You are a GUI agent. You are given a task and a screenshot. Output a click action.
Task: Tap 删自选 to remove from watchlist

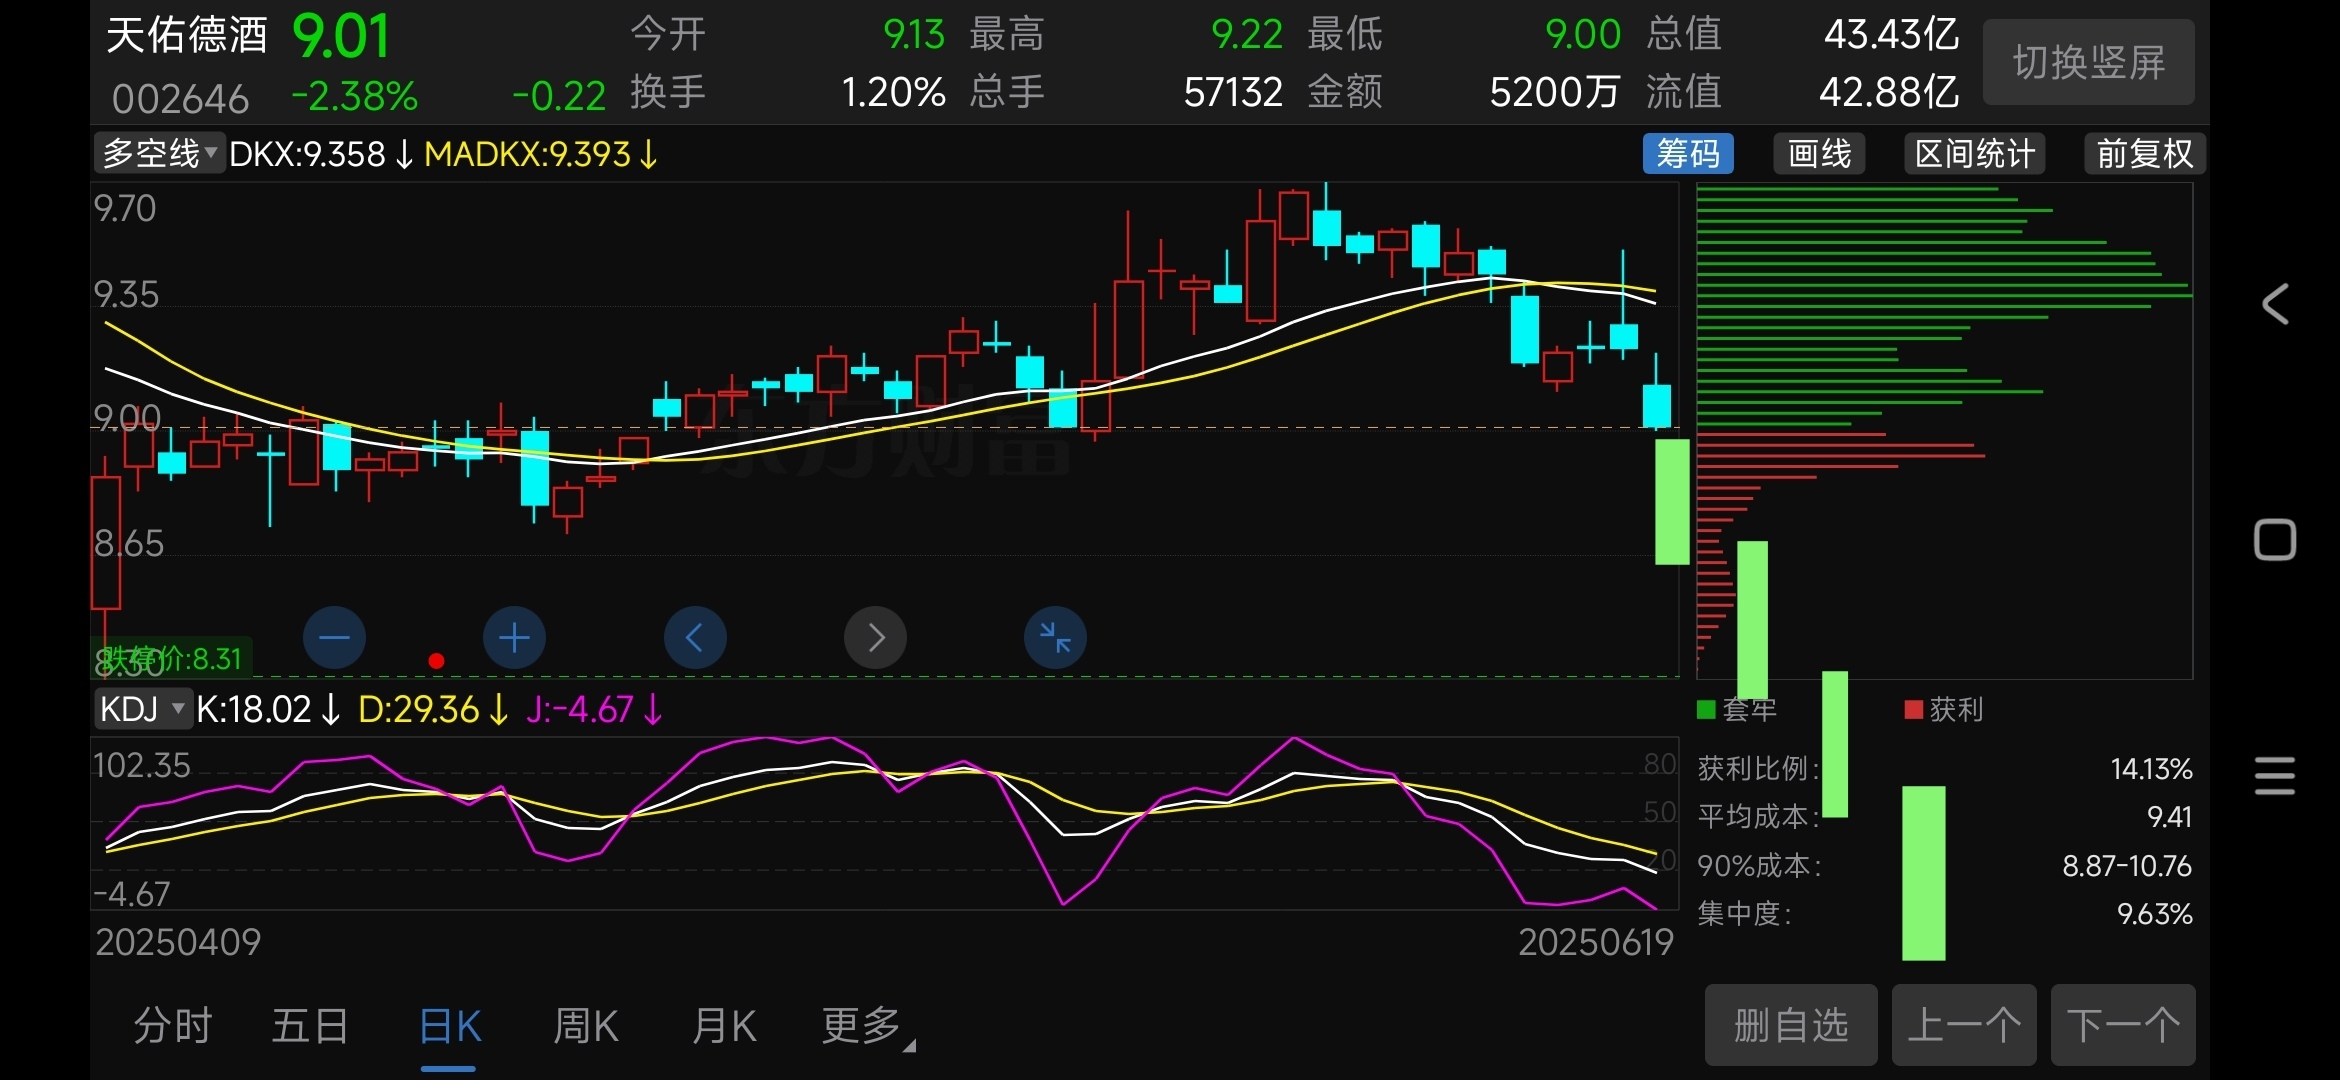1791,1025
